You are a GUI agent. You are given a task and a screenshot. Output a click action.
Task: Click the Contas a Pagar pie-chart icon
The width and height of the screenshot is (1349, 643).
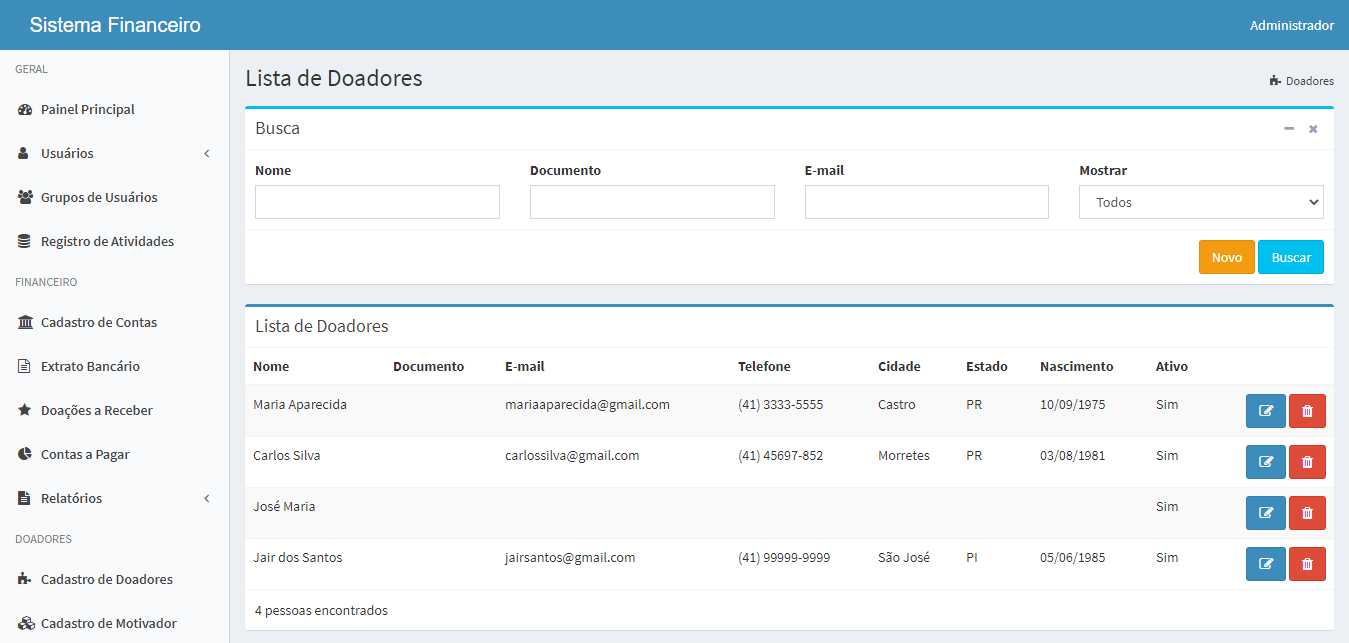[25, 455]
